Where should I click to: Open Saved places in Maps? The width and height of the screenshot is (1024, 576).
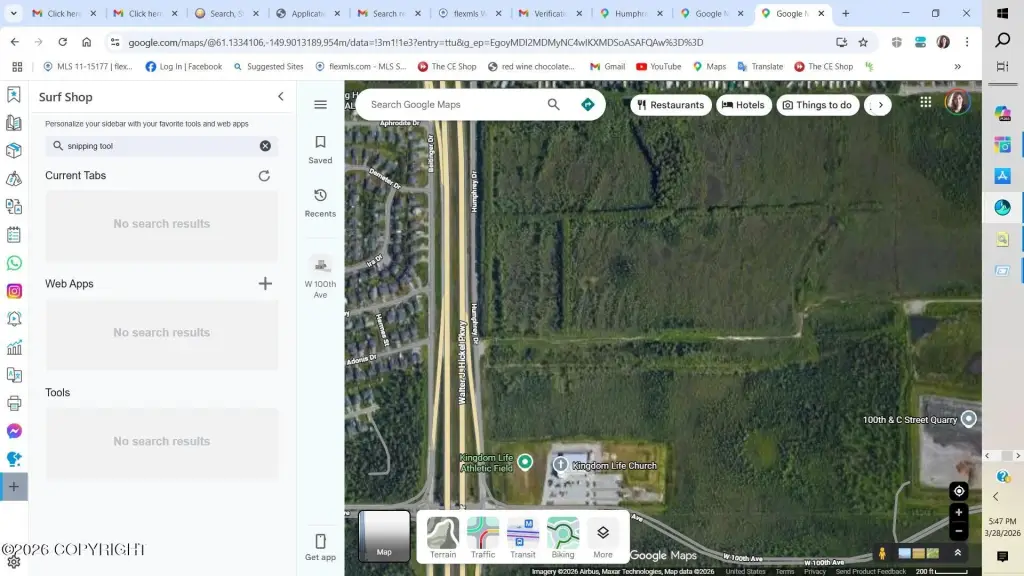(x=320, y=149)
